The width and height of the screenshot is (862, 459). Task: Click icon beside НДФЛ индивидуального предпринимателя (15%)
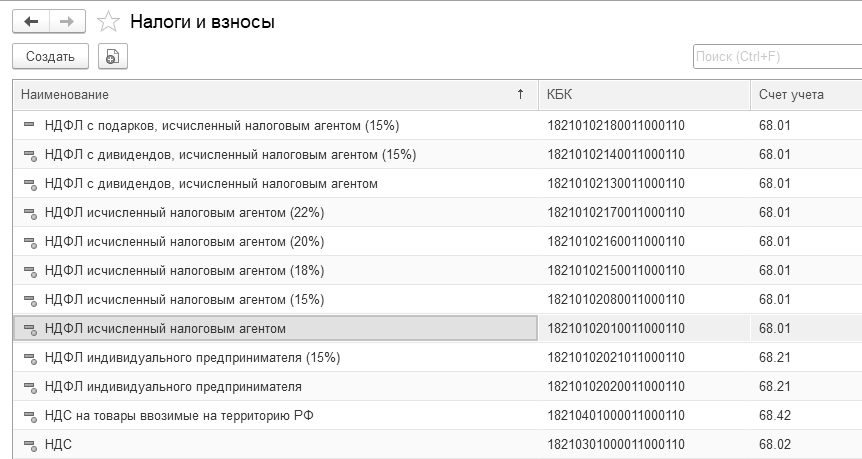28,358
